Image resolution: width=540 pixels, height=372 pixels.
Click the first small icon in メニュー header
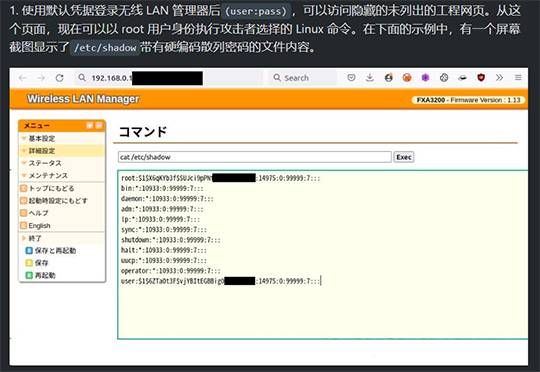(x=90, y=126)
